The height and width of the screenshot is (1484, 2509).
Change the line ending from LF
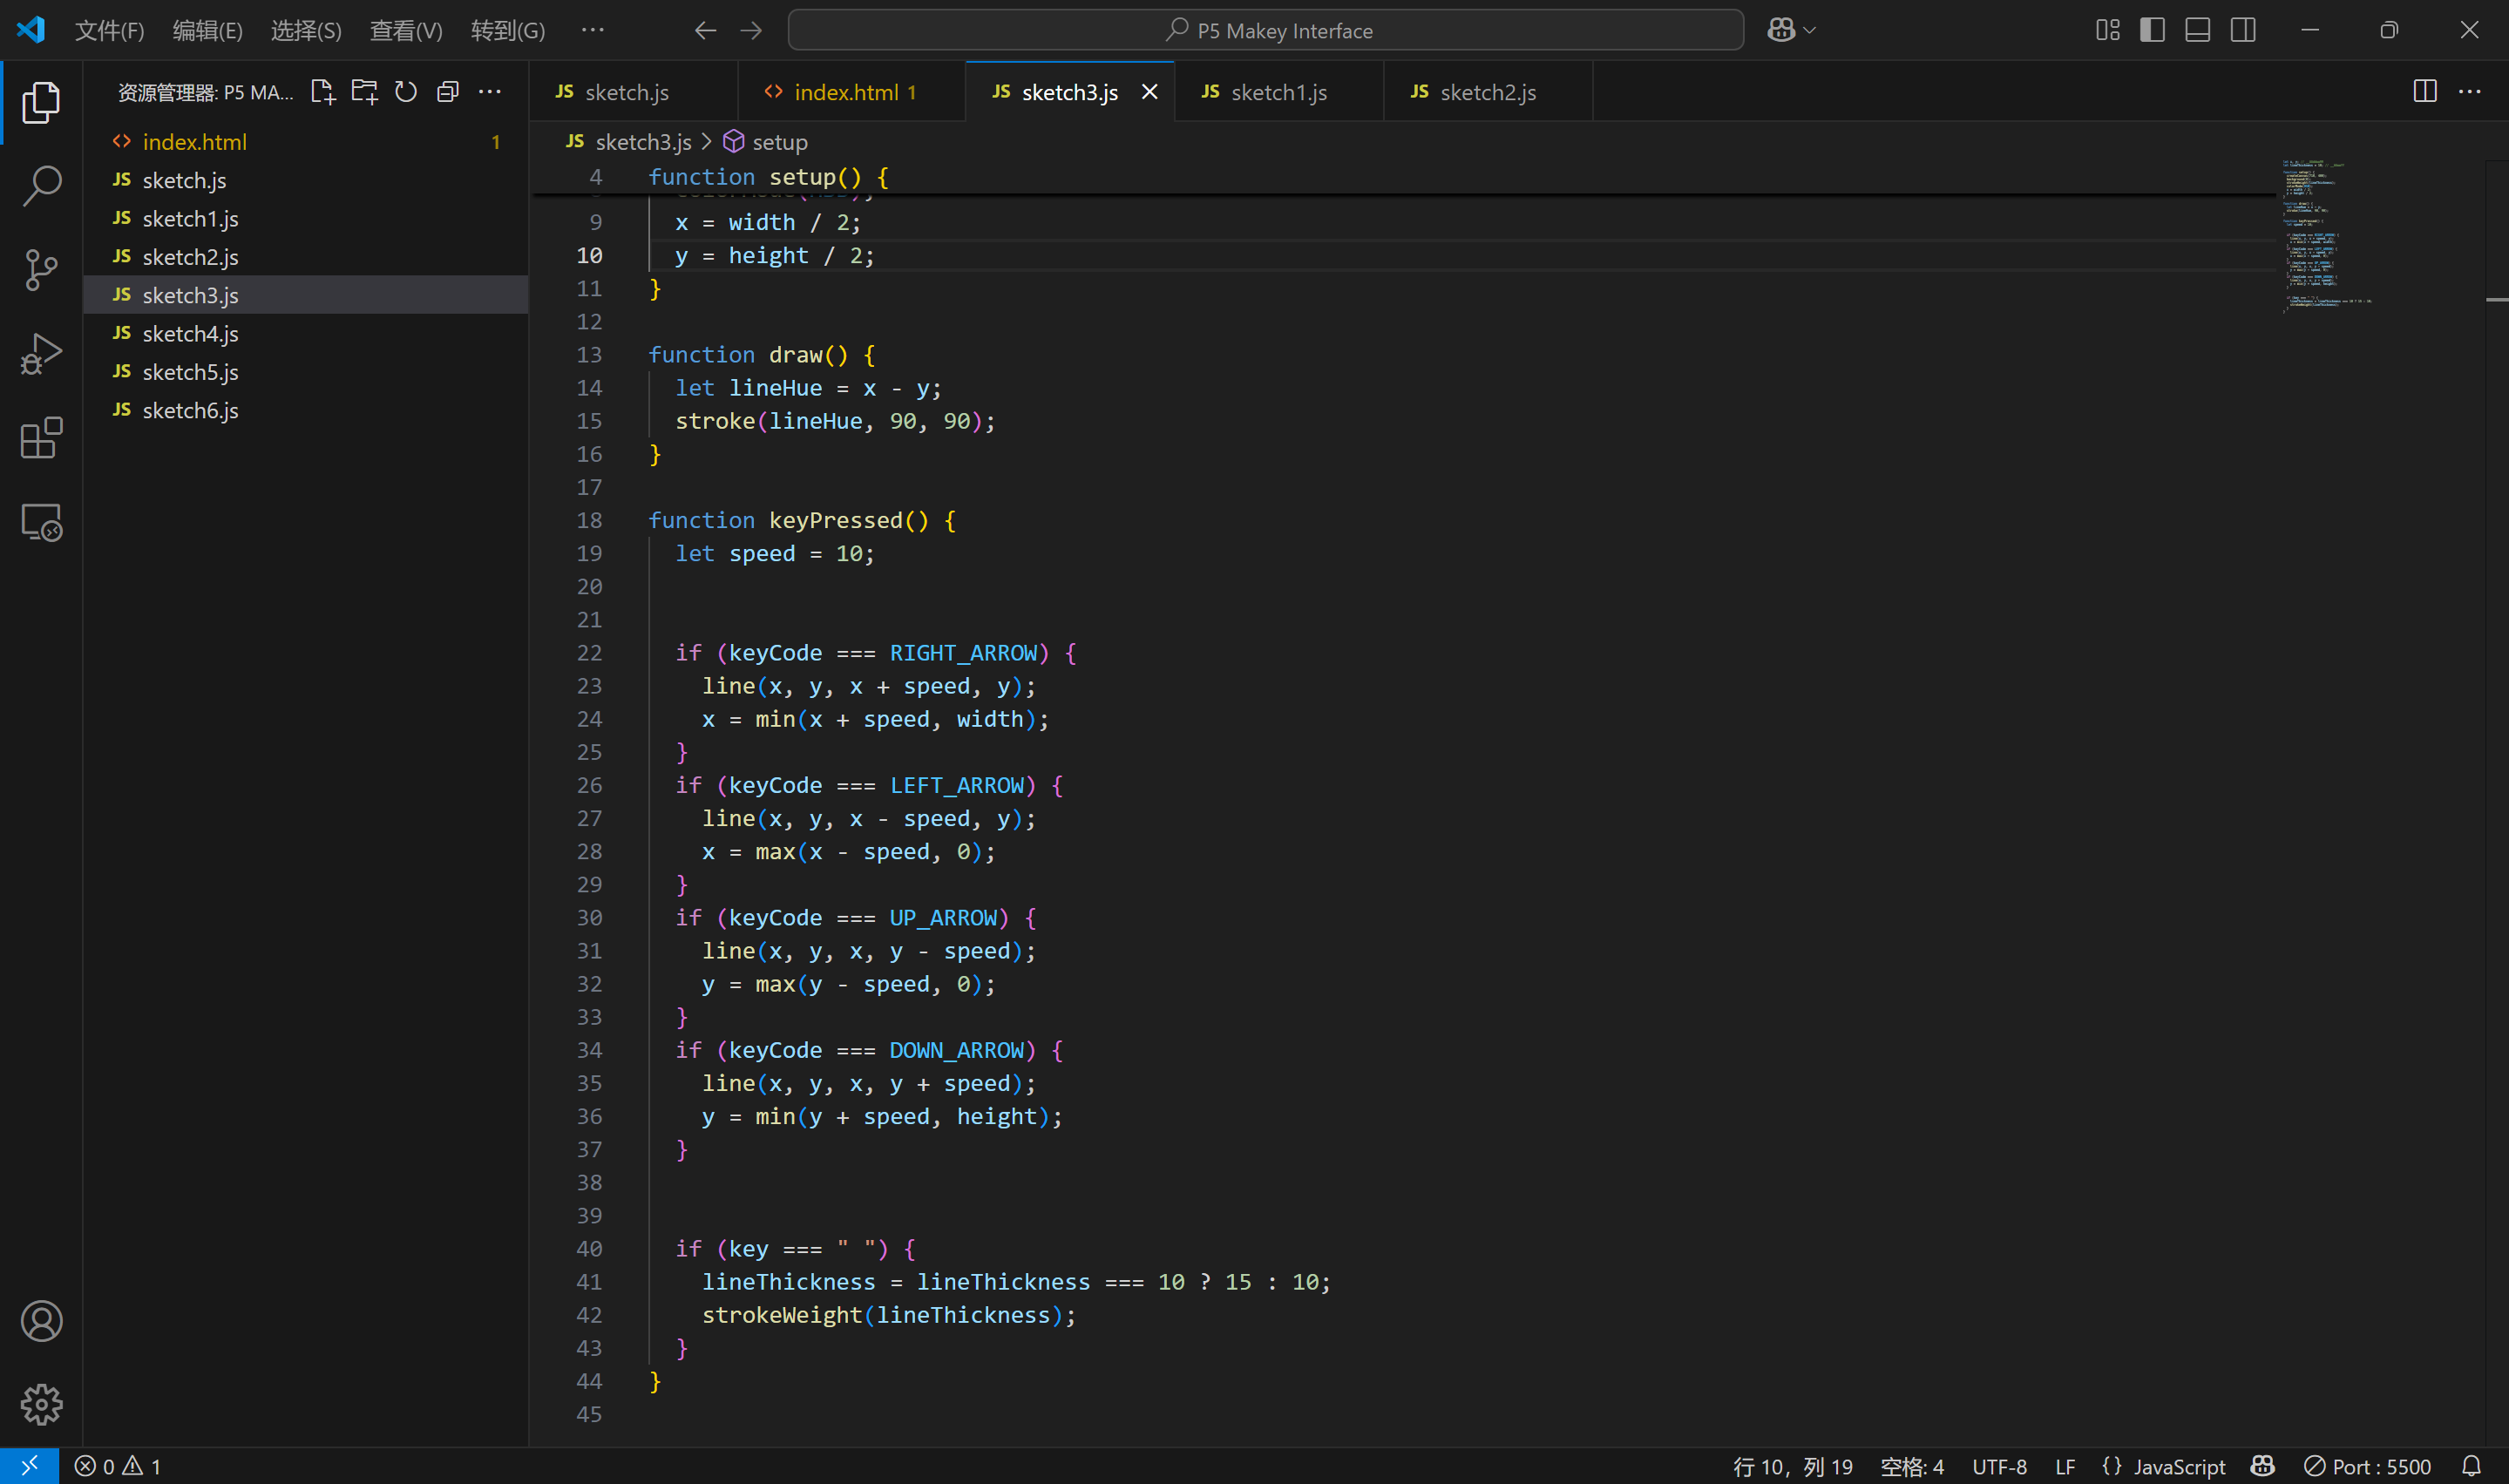tap(2065, 1466)
